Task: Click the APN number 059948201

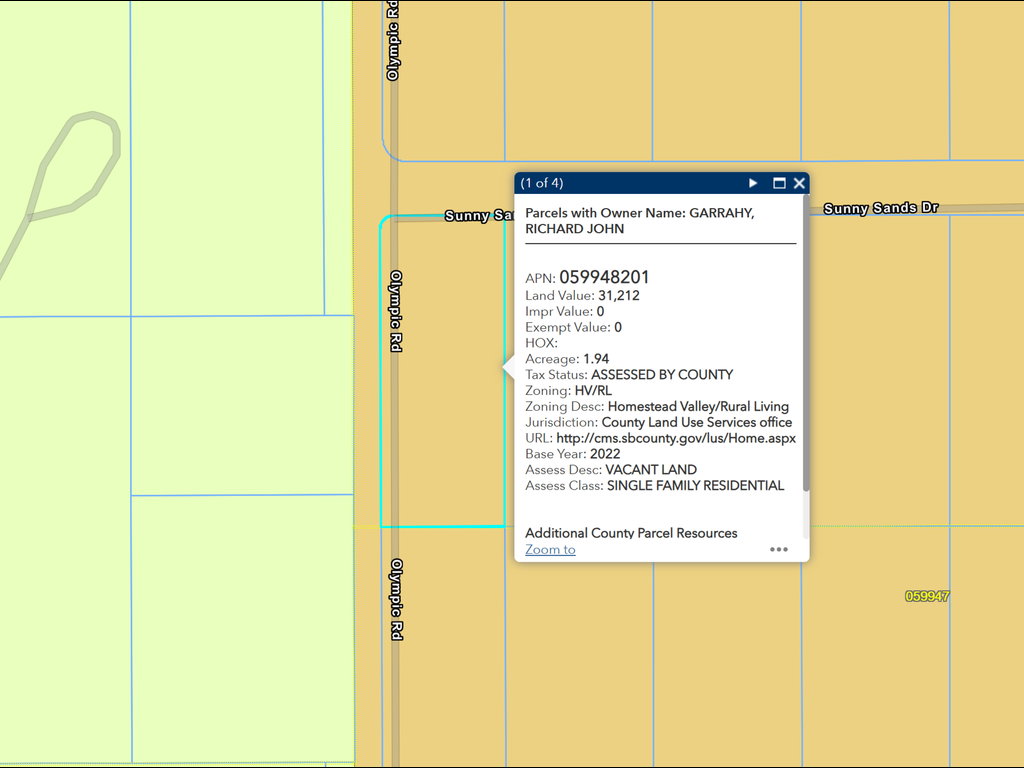Action: click(604, 277)
